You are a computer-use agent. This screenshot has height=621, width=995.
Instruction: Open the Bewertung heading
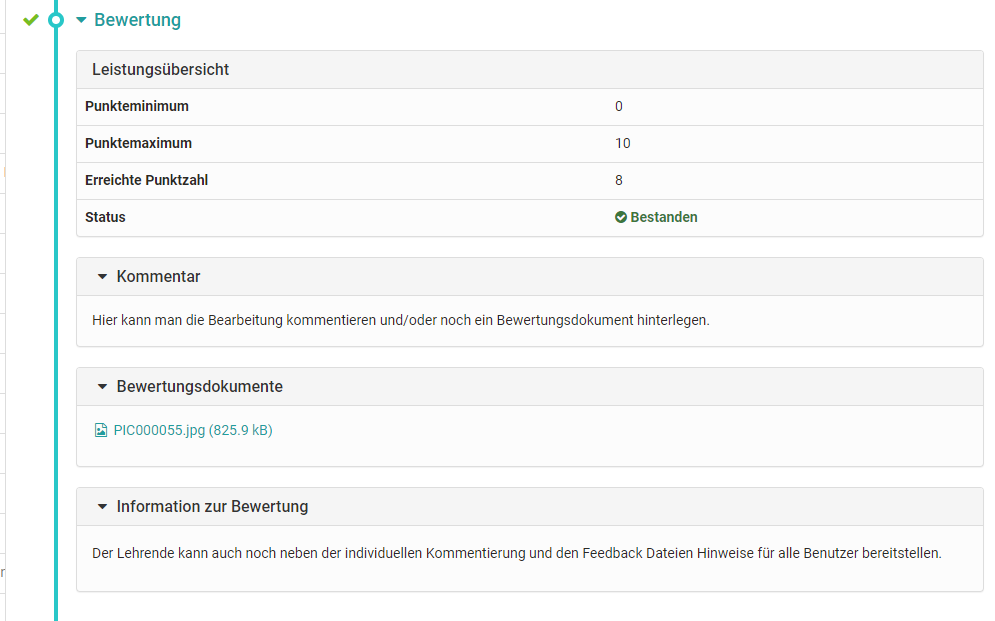(137, 20)
